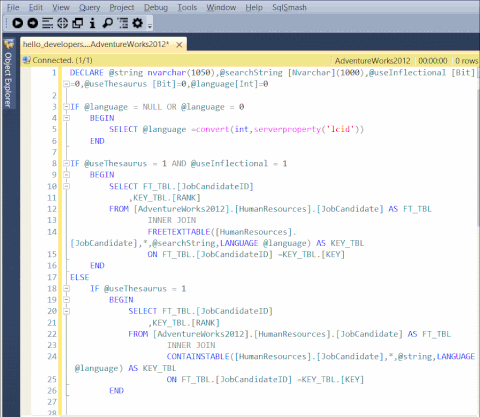Click 'INNER JOIN' on line 13
This screenshot has width=480, height=417.
click(172, 220)
